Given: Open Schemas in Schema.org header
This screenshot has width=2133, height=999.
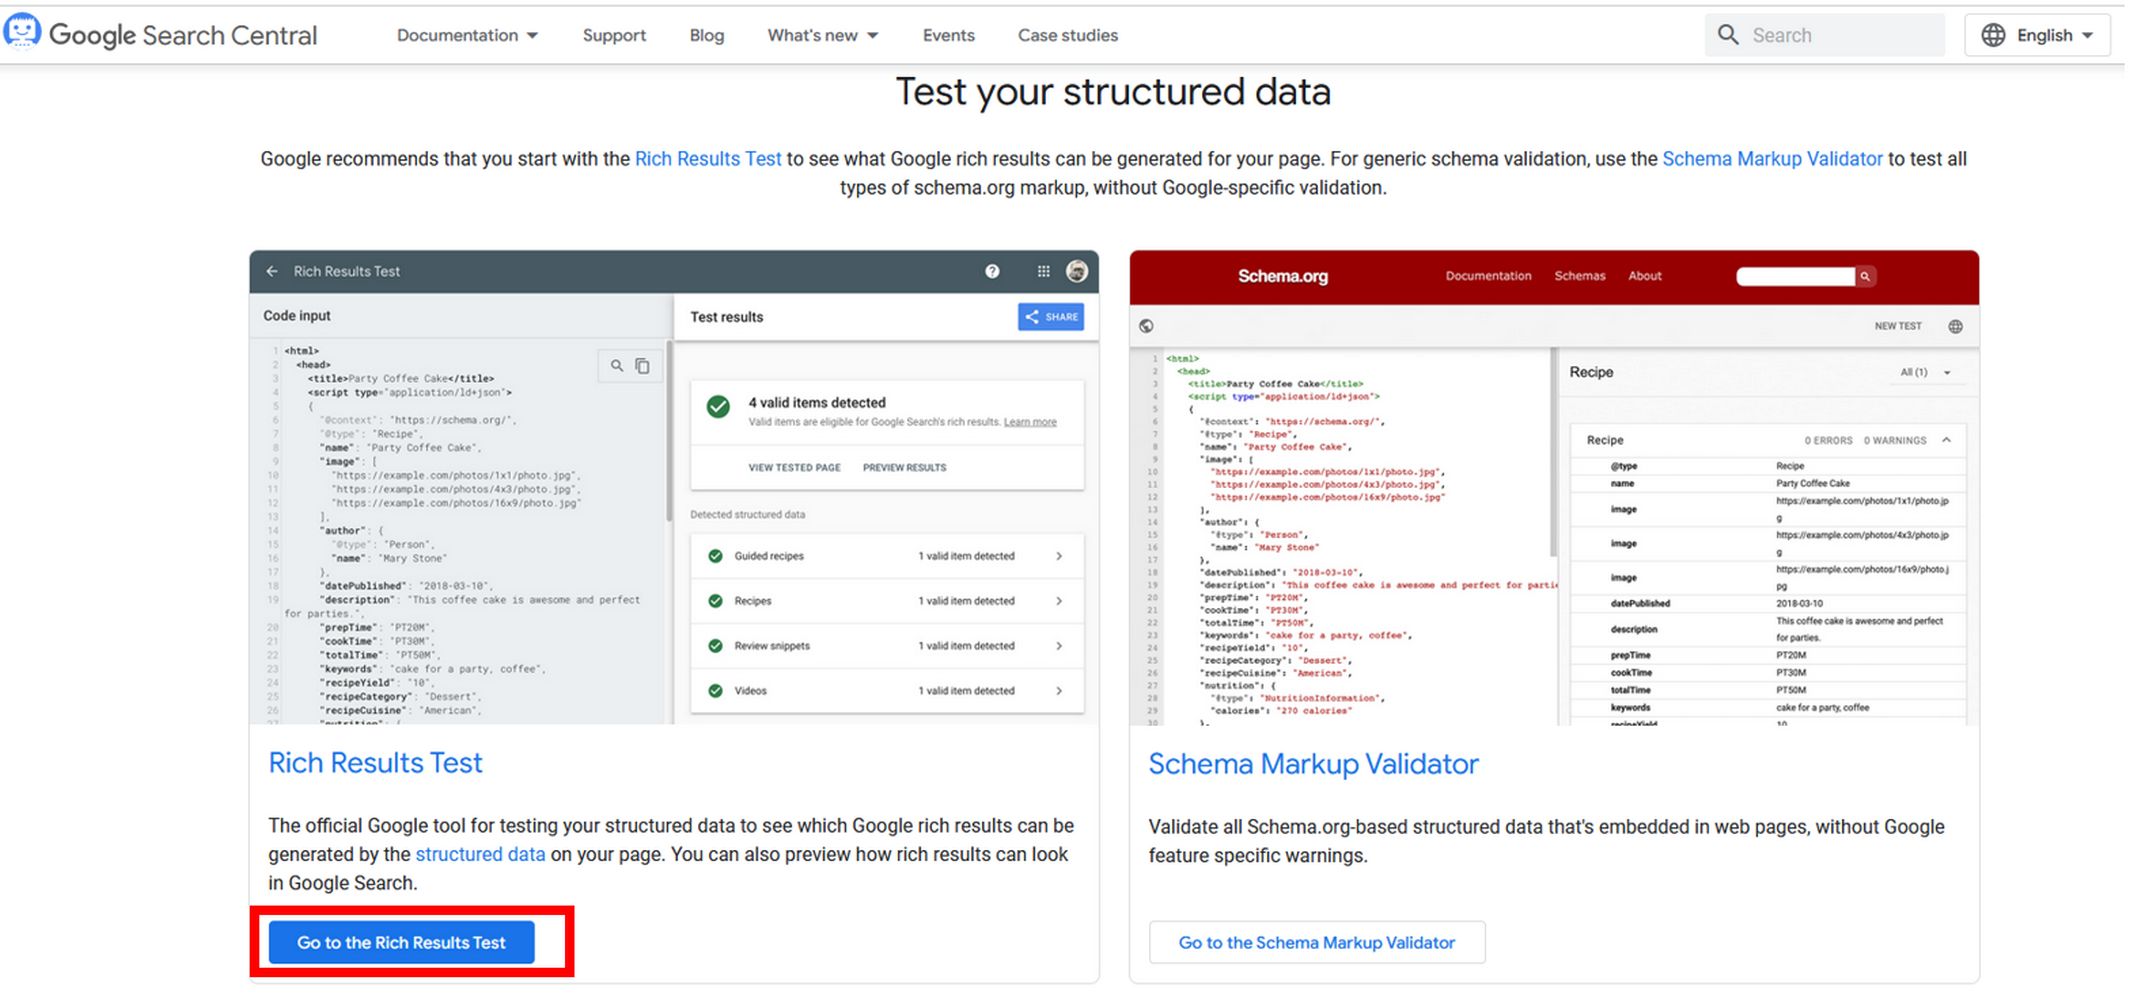Looking at the screenshot, I should (1579, 276).
